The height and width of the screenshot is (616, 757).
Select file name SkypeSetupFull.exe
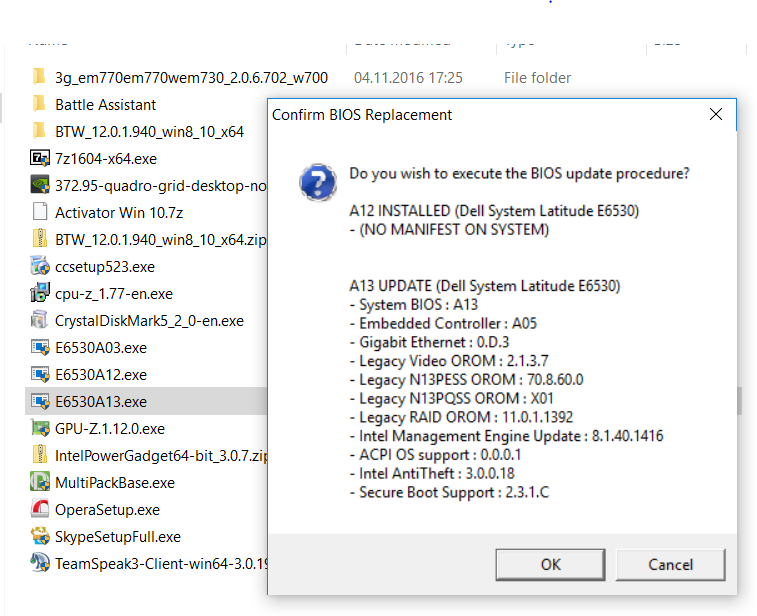118,537
